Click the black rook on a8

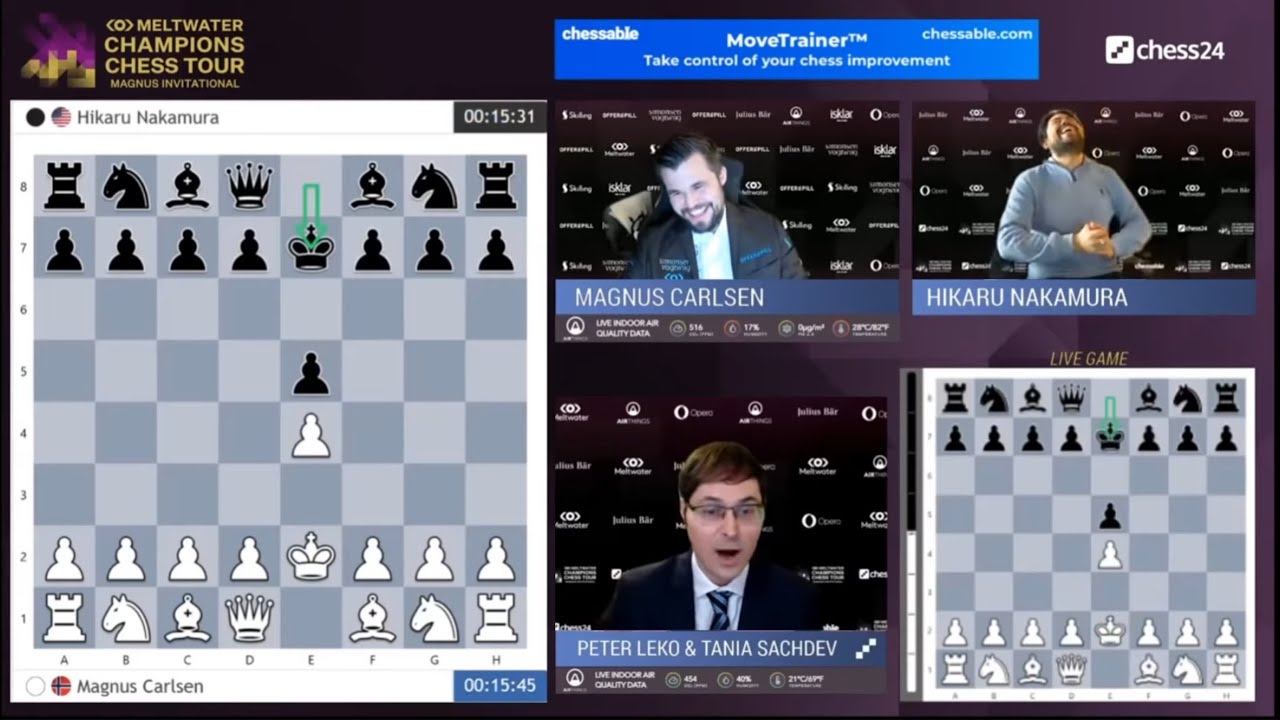click(64, 187)
